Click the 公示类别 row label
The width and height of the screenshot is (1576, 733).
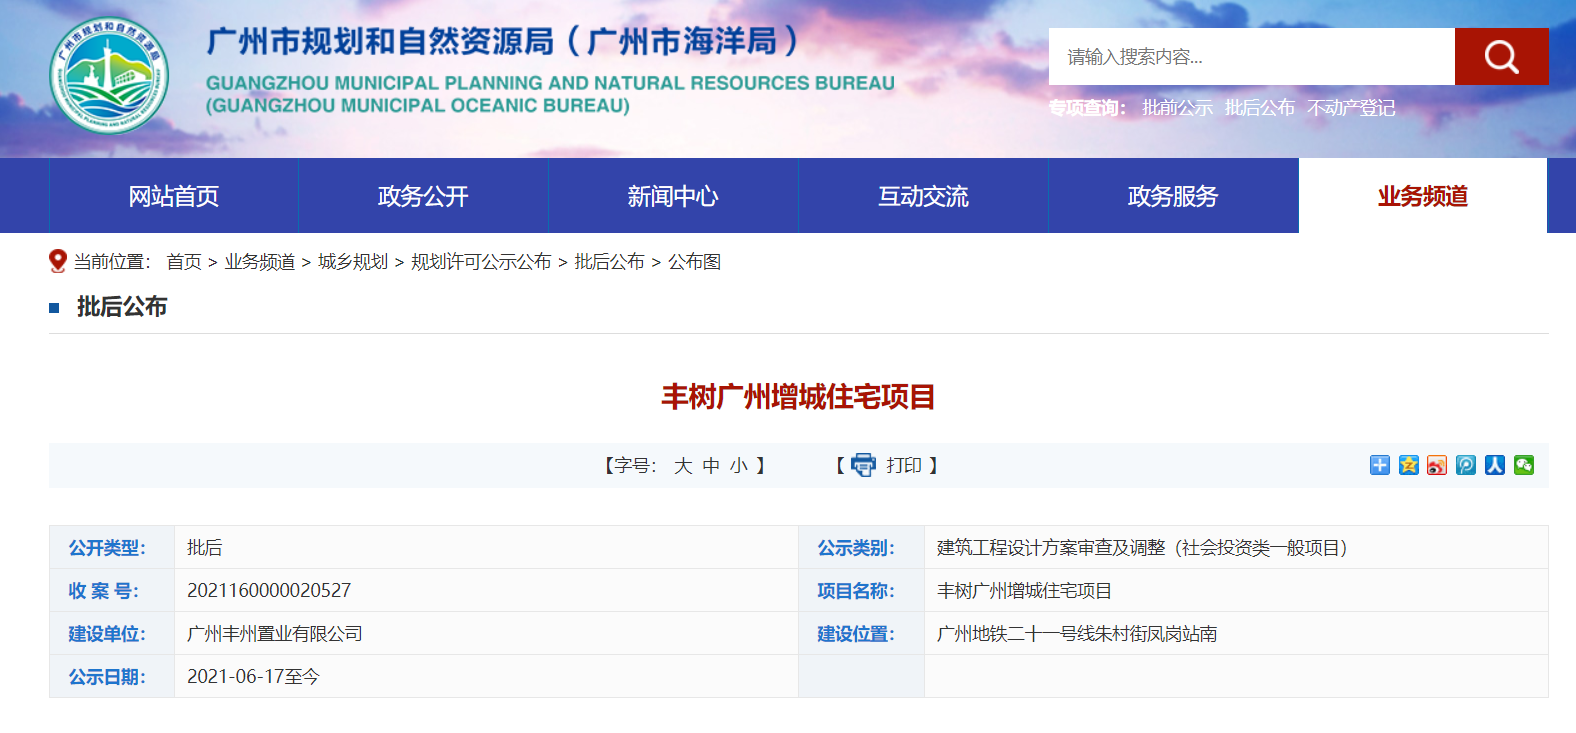(x=856, y=548)
